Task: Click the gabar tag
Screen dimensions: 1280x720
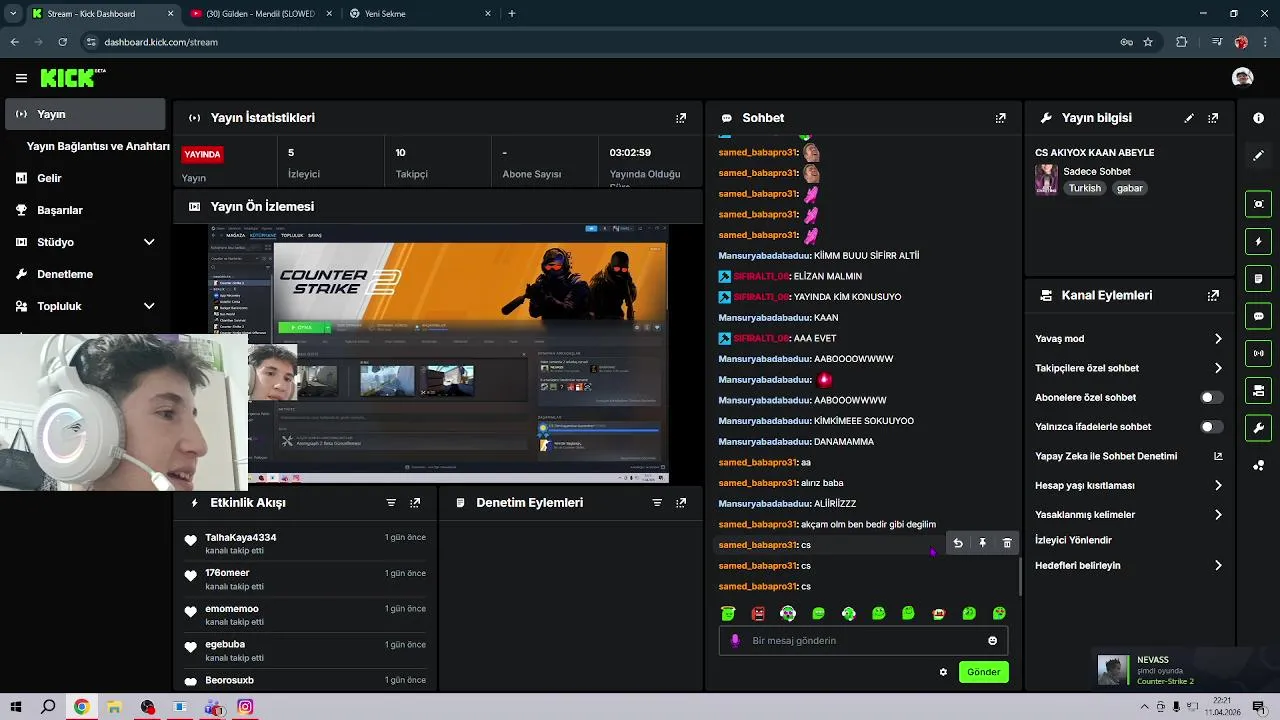Action: pyautogui.click(x=1130, y=188)
